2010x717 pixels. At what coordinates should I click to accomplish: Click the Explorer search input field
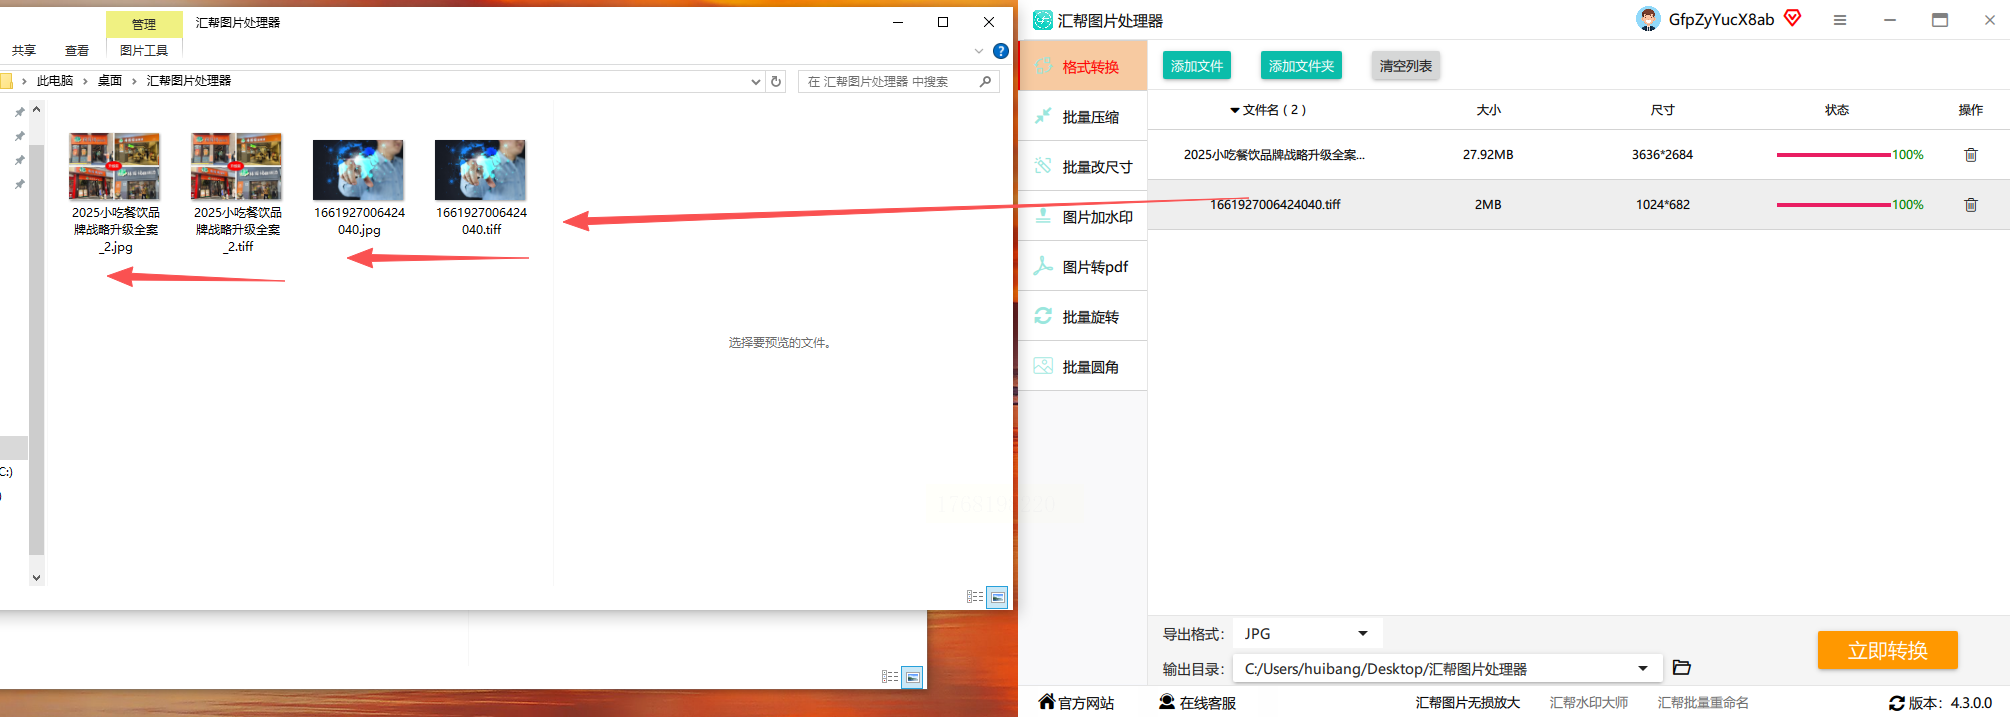[x=888, y=82]
